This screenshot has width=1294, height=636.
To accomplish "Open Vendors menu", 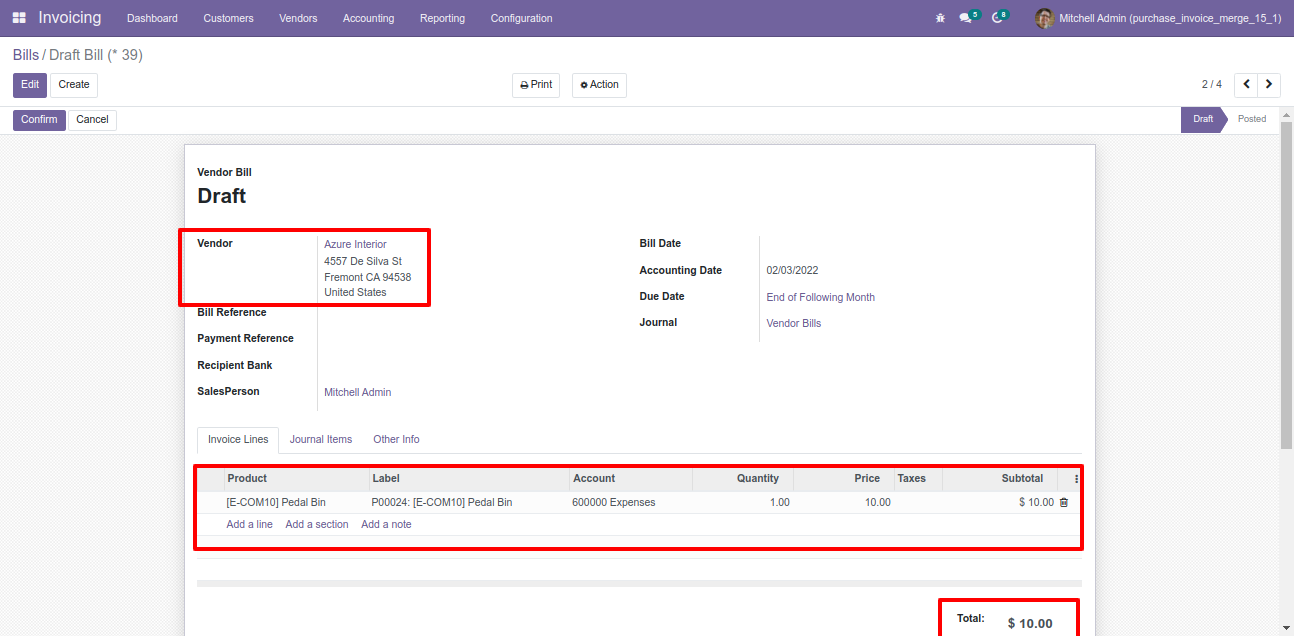I will pos(298,18).
